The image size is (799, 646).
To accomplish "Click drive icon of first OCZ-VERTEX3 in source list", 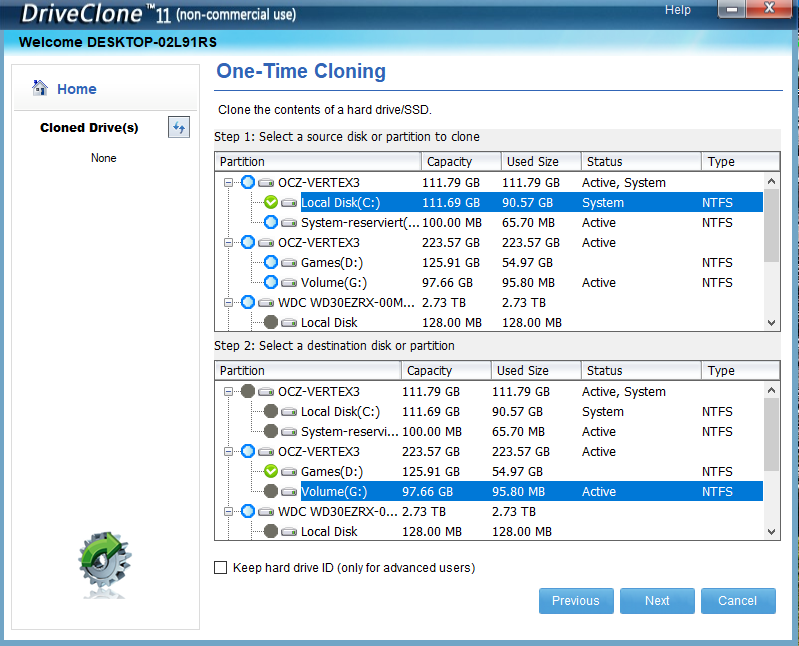I will click(x=265, y=182).
